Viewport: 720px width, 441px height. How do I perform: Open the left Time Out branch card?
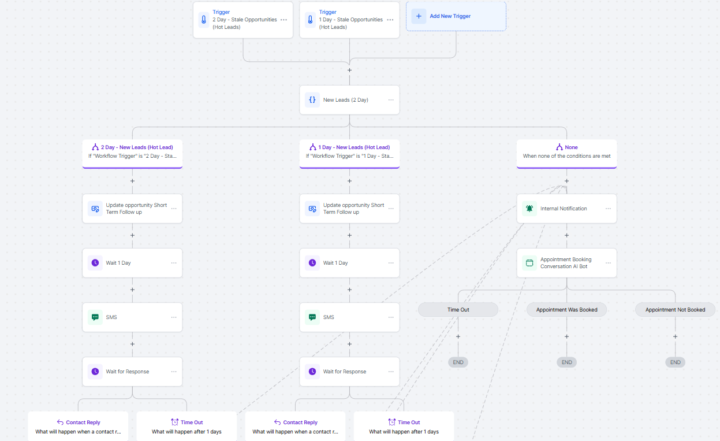pos(186,426)
